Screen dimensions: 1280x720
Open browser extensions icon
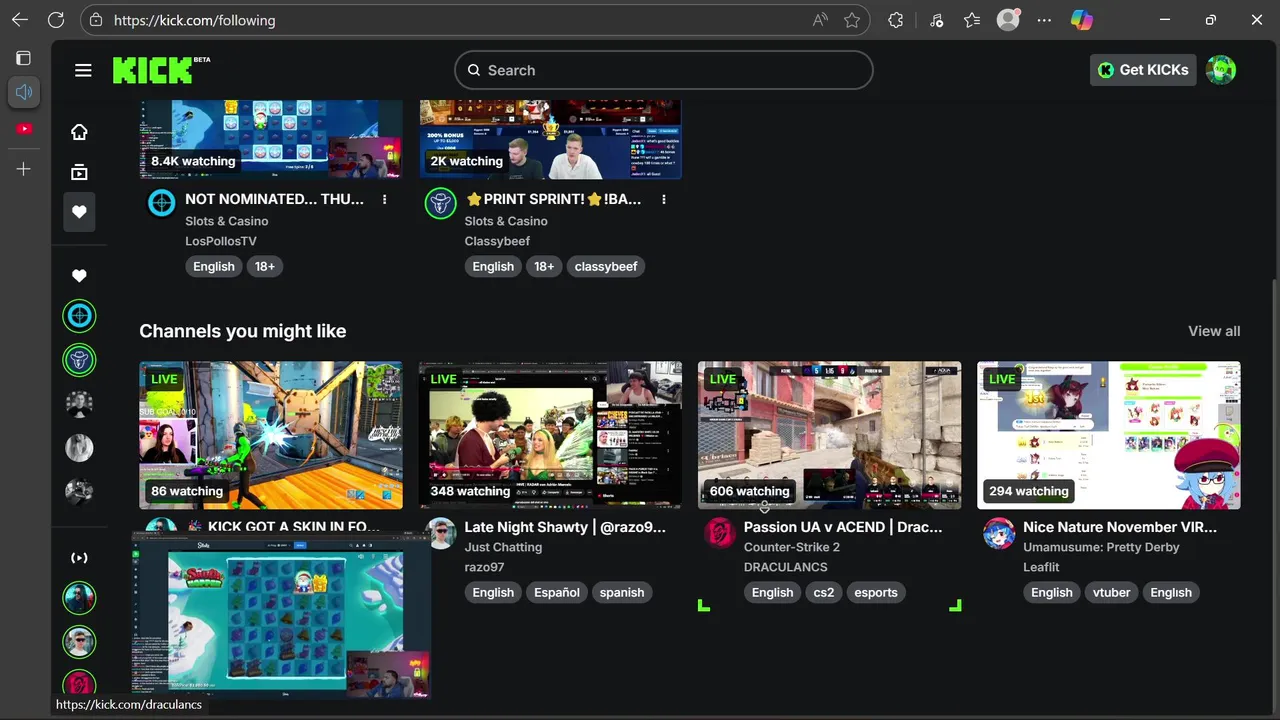896,20
